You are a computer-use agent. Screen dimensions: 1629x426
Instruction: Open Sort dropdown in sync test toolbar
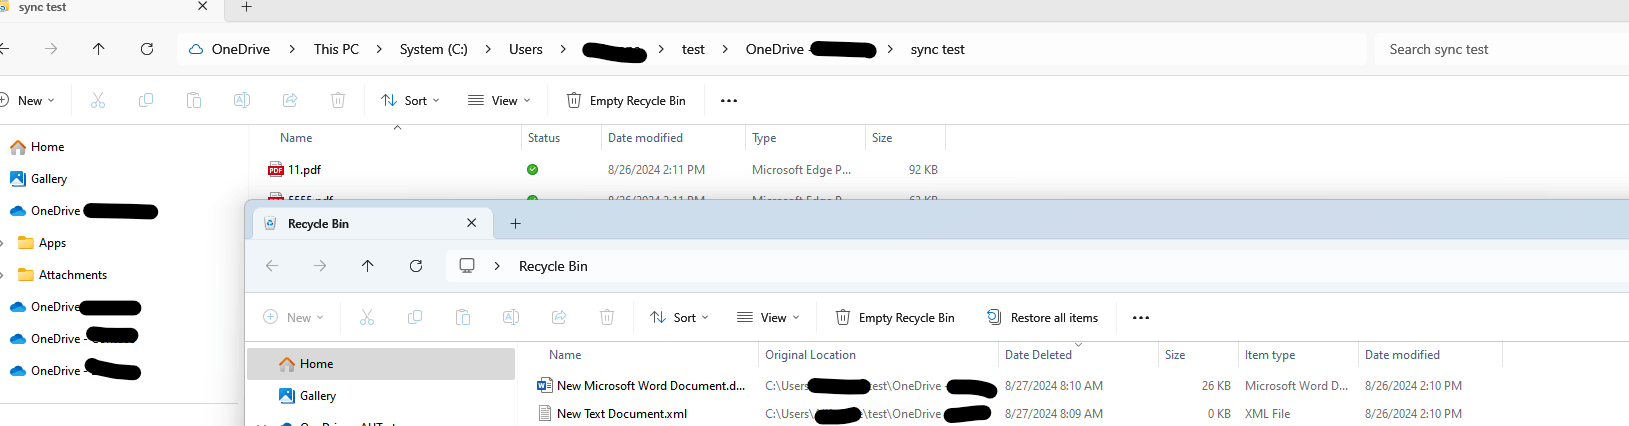click(x=410, y=100)
